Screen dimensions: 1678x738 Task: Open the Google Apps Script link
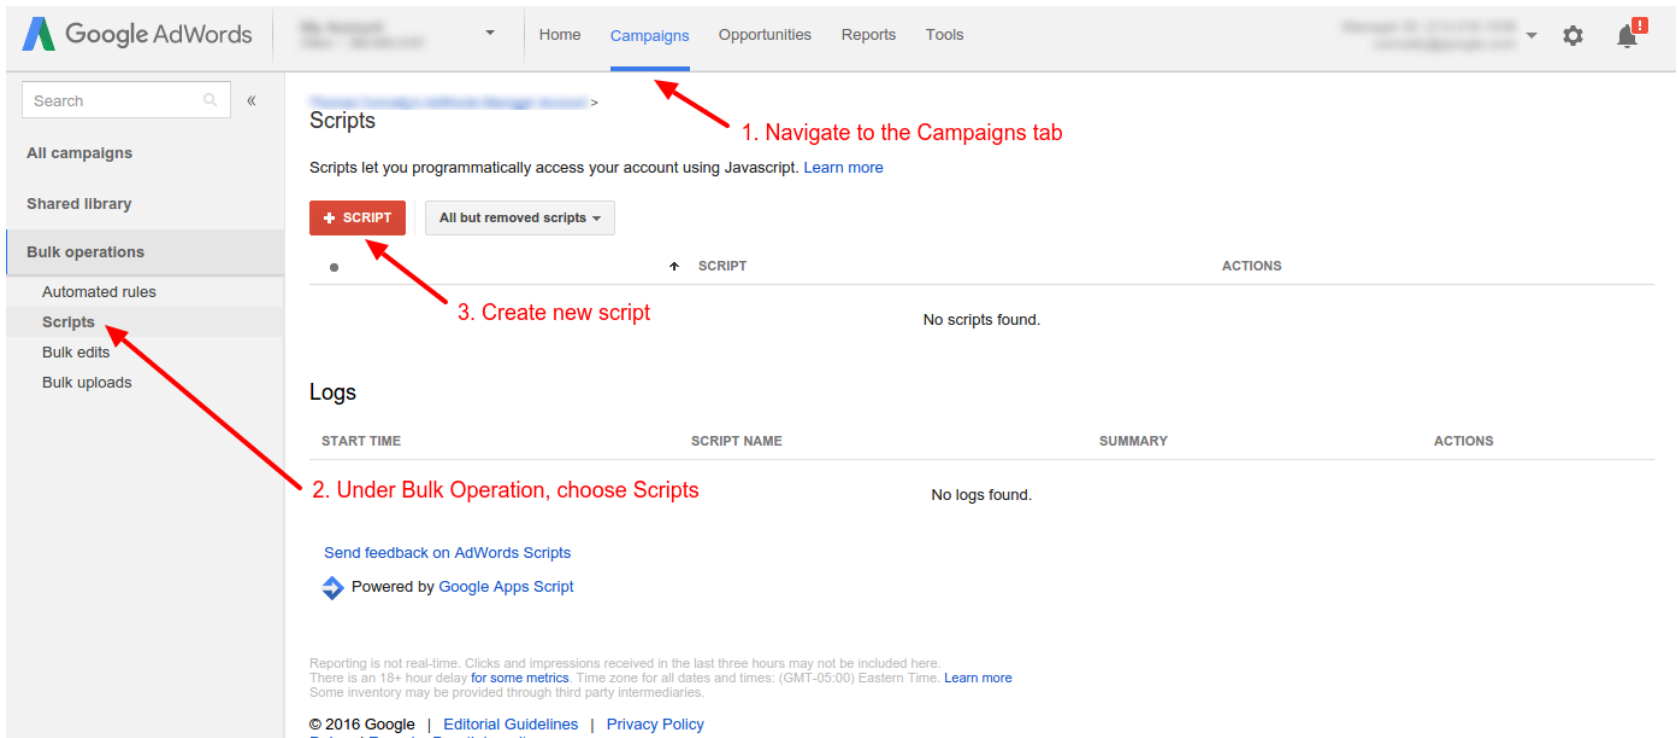(506, 587)
